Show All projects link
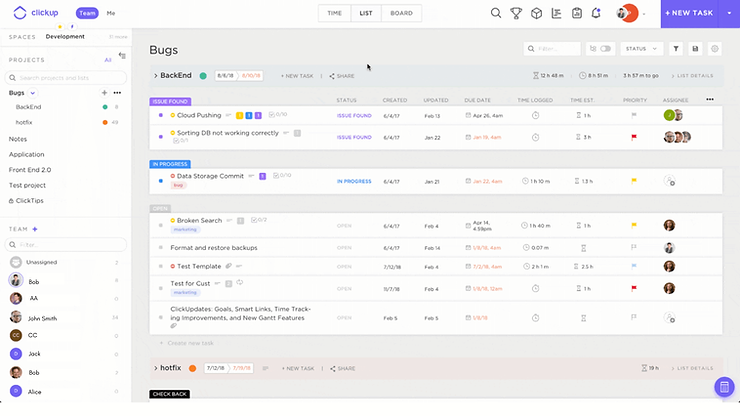This screenshot has height=416, width=740. tap(108, 60)
